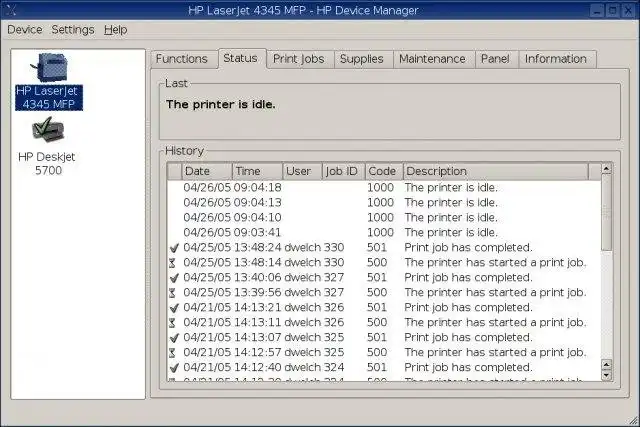Sort history by Job ID column header
The image size is (640, 427).
[x=344, y=171]
